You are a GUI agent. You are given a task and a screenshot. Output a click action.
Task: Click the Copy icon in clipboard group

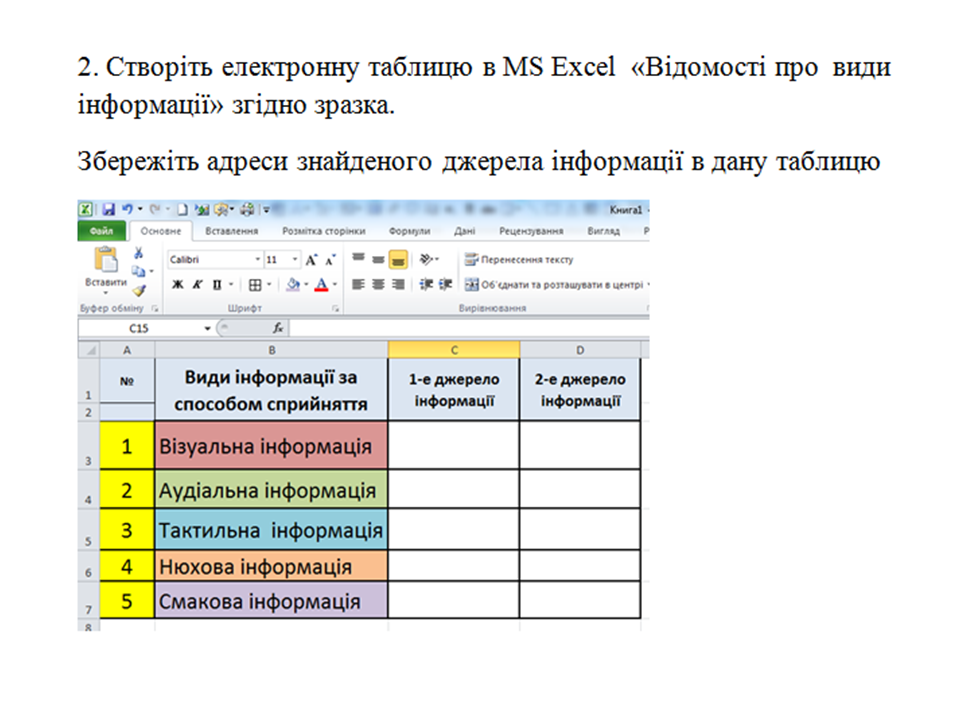(138, 271)
